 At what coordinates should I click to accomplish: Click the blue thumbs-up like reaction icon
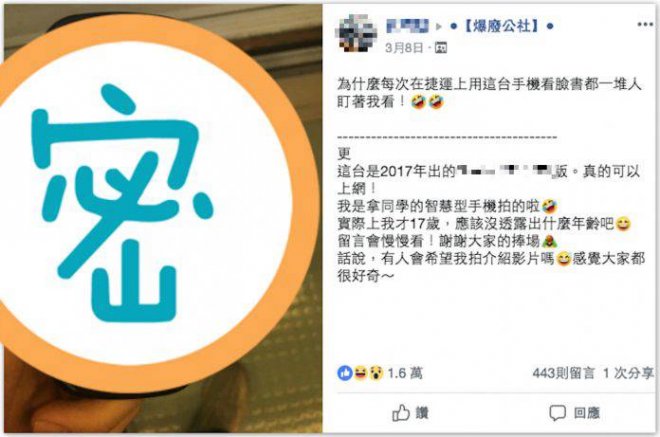(345, 373)
